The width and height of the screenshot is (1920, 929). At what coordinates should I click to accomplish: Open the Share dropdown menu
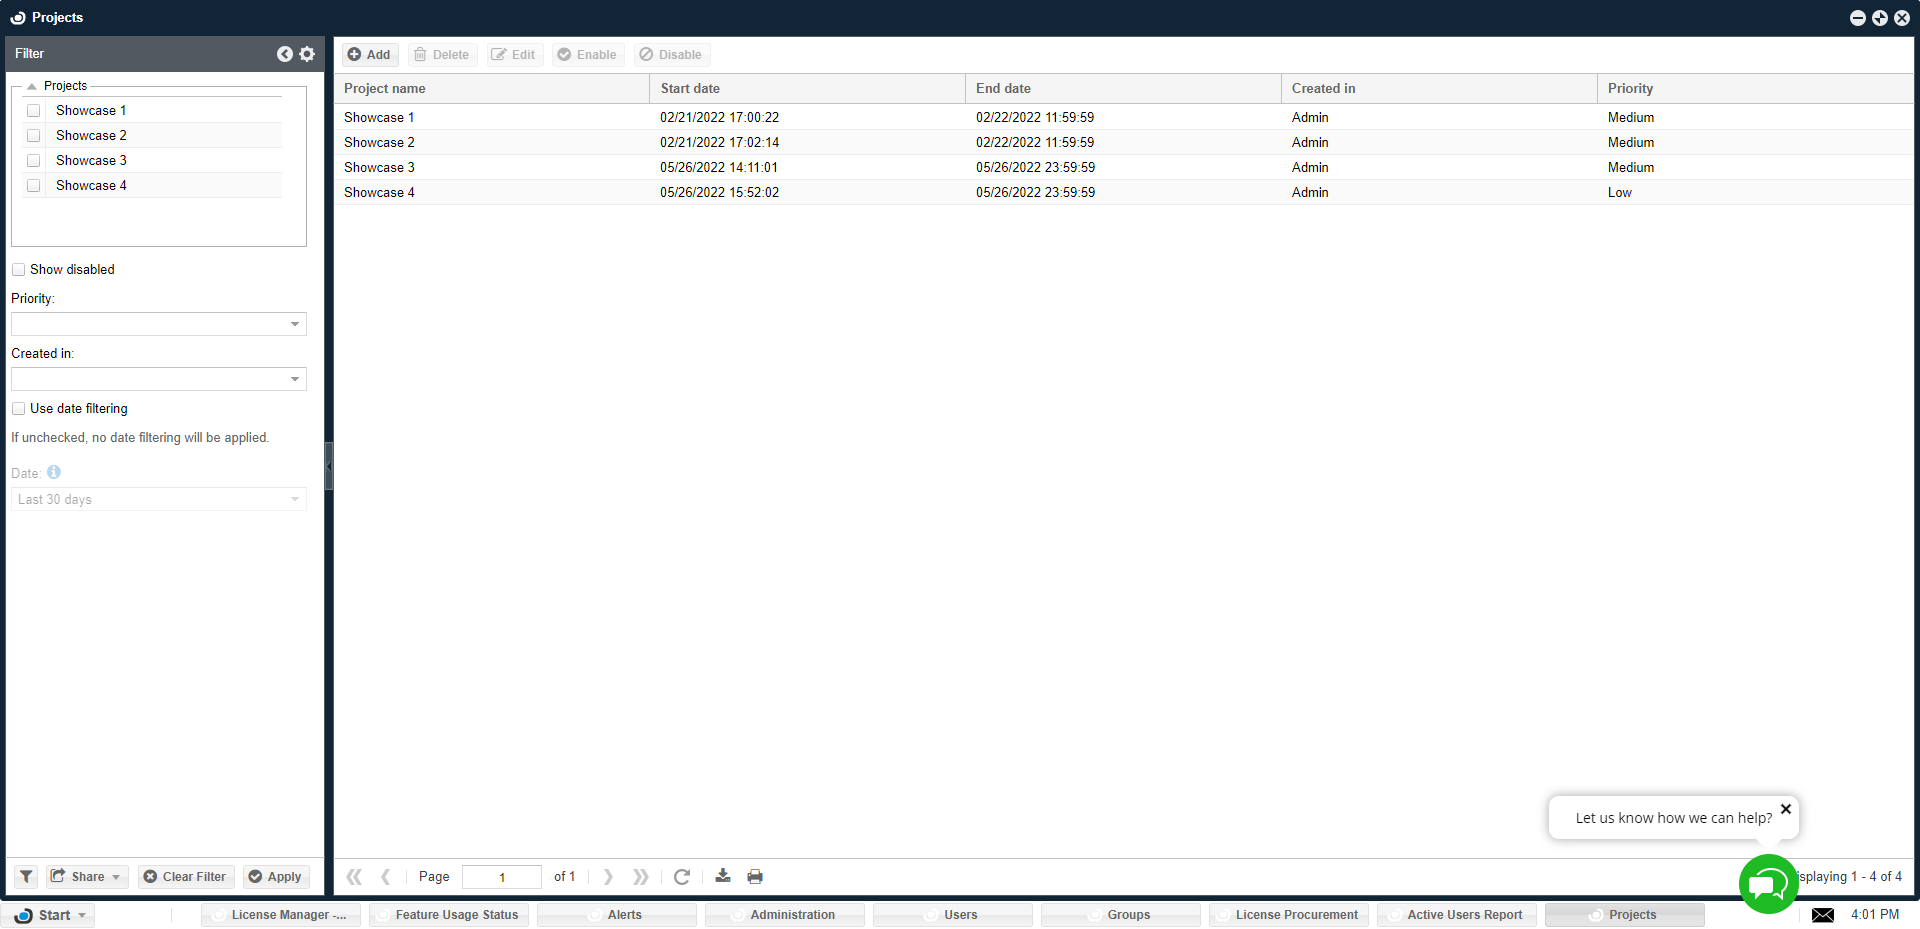pos(86,877)
